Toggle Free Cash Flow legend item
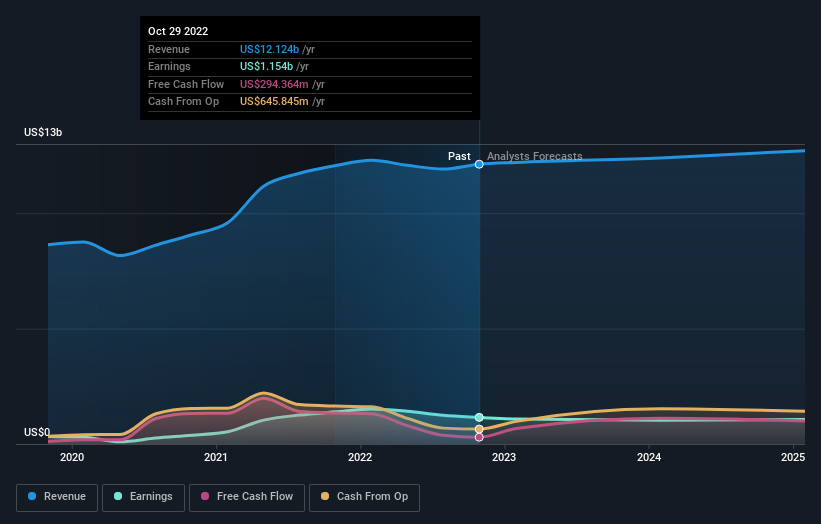This screenshot has height=524, width=821. 246,497
